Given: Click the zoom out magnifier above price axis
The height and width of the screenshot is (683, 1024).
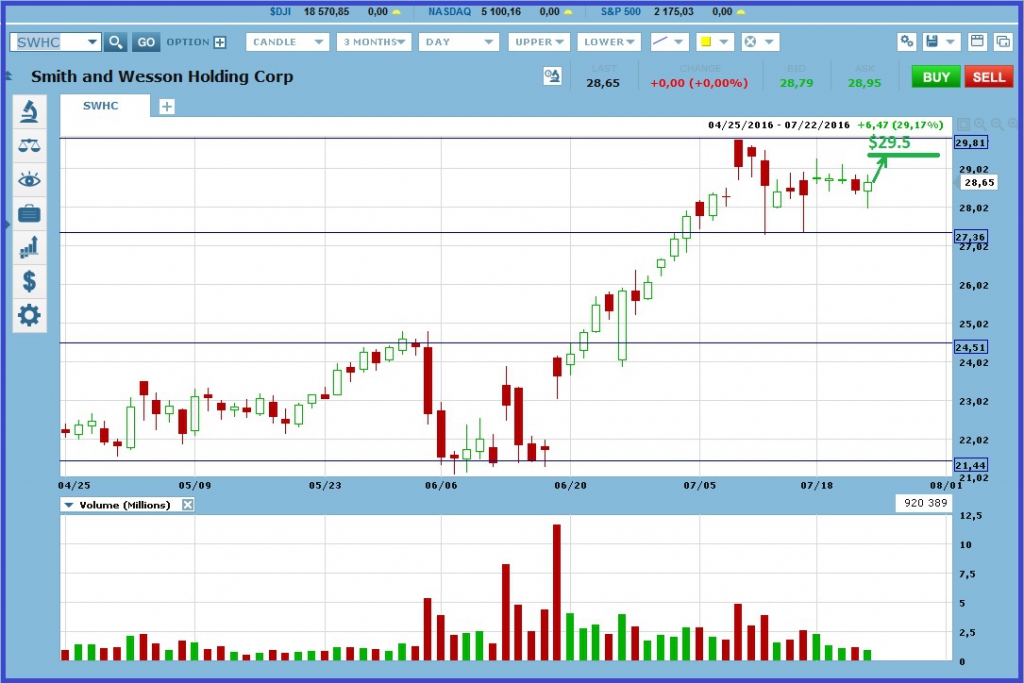Looking at the screenshot, I should tap(997, 123).
